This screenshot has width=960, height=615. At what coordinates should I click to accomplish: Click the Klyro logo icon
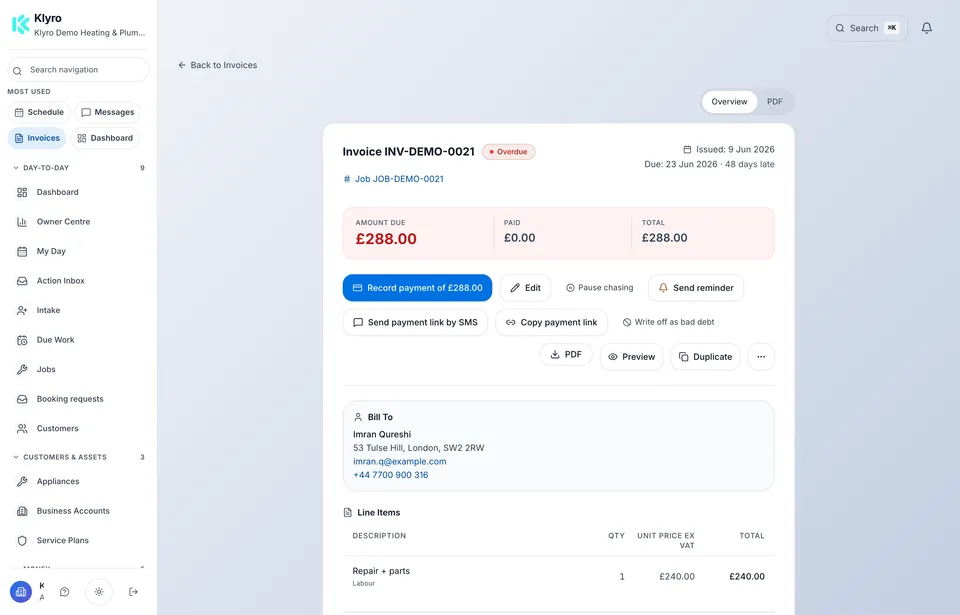point(21,25)
